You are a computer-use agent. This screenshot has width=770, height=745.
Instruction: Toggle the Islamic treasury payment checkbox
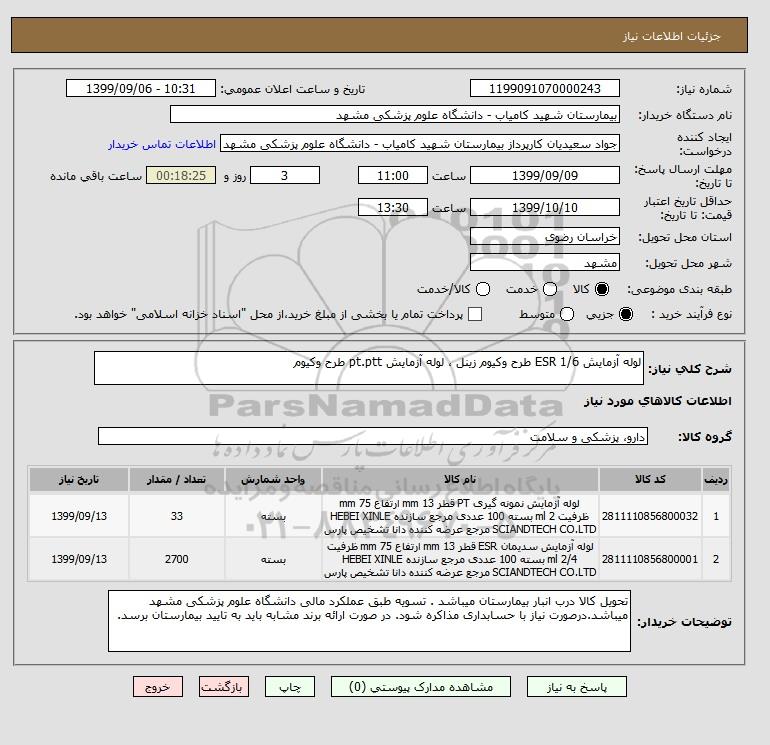[475, 314]
